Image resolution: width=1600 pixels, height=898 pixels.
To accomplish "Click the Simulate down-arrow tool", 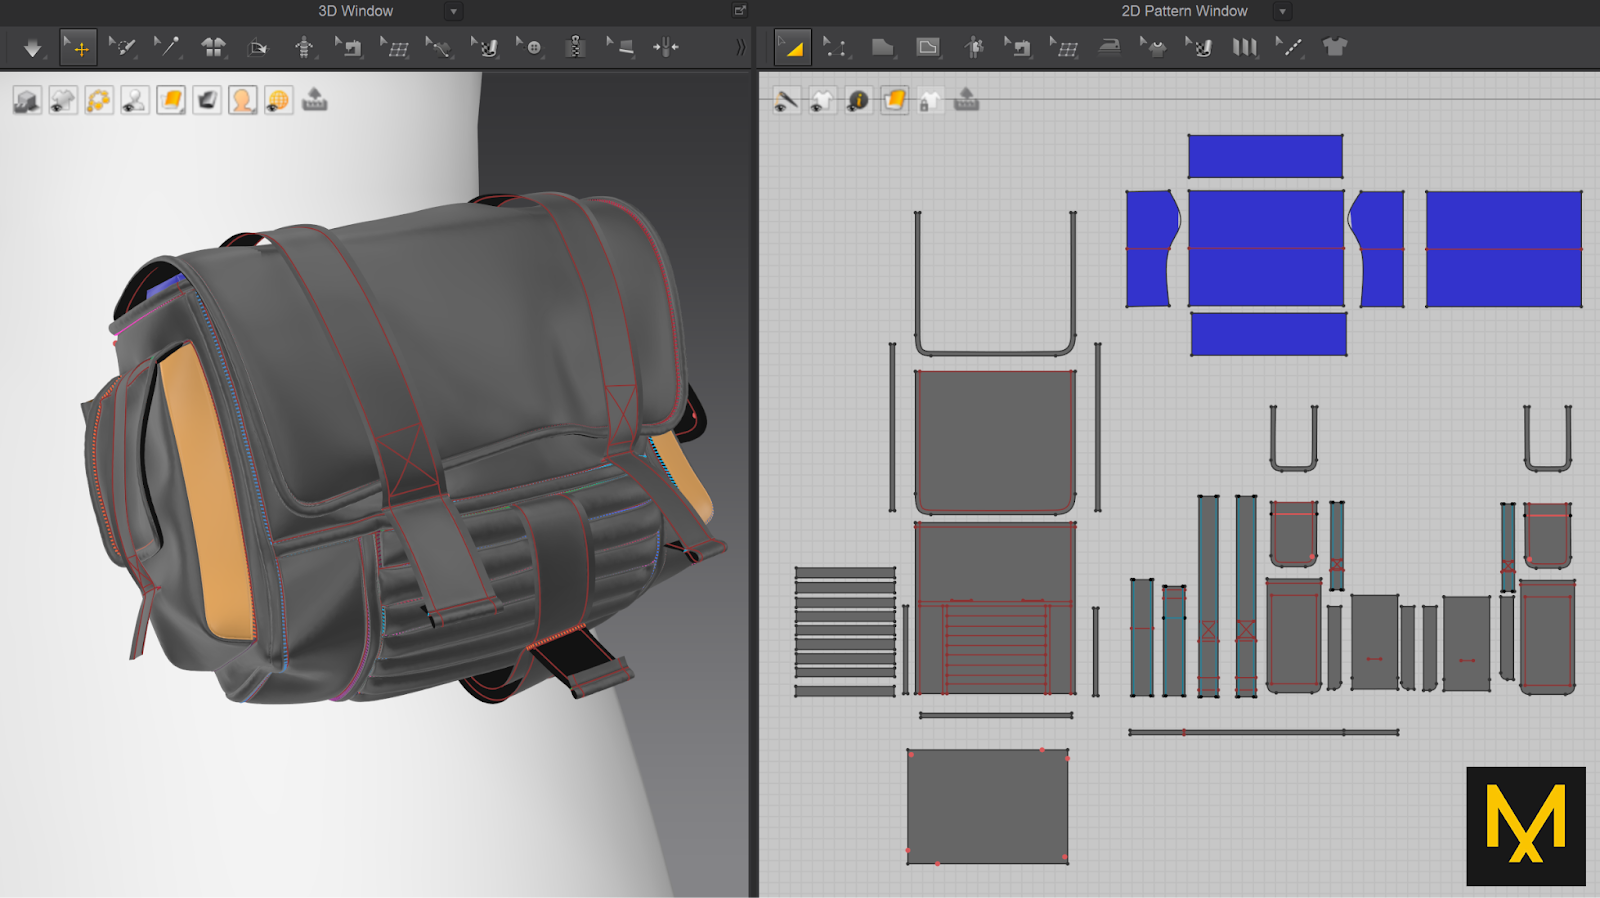I will pyautogui.click(x=32, y=47).
